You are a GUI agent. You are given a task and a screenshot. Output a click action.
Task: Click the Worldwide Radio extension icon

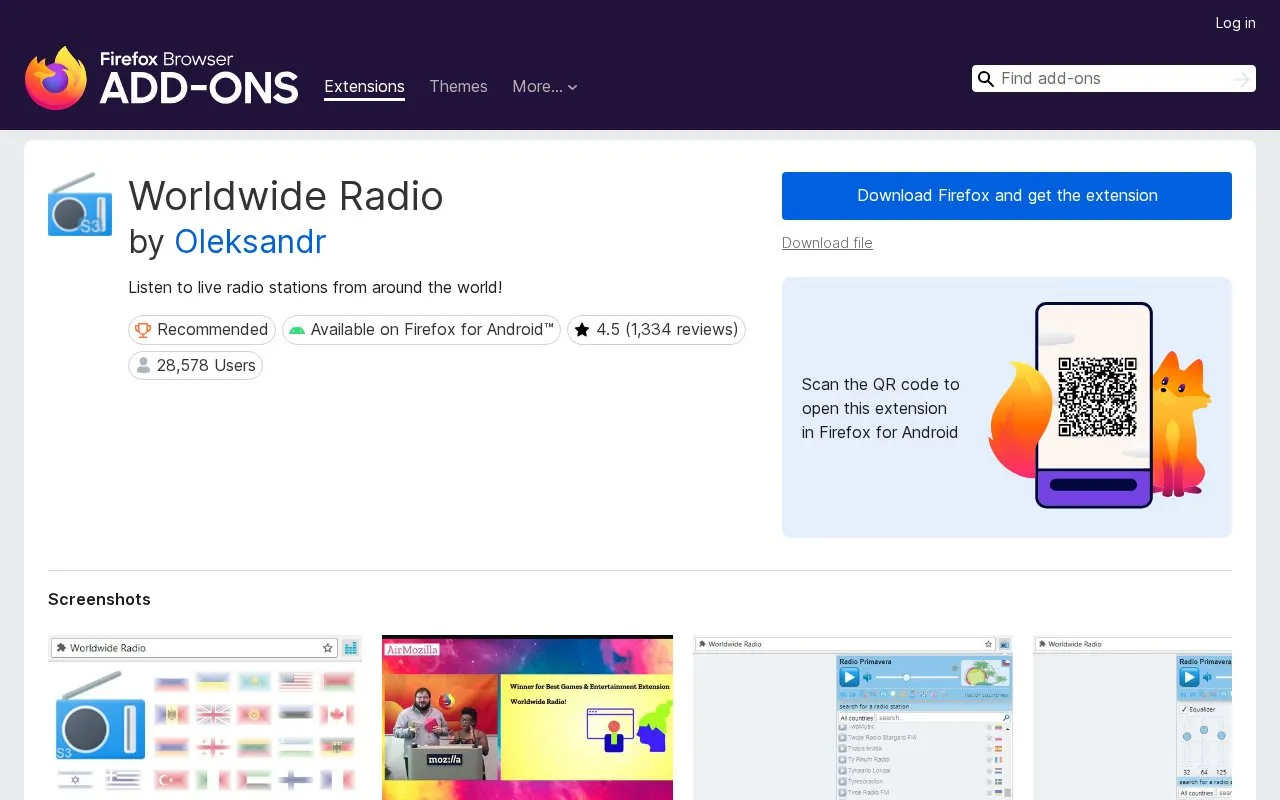(x=80, y=204)
